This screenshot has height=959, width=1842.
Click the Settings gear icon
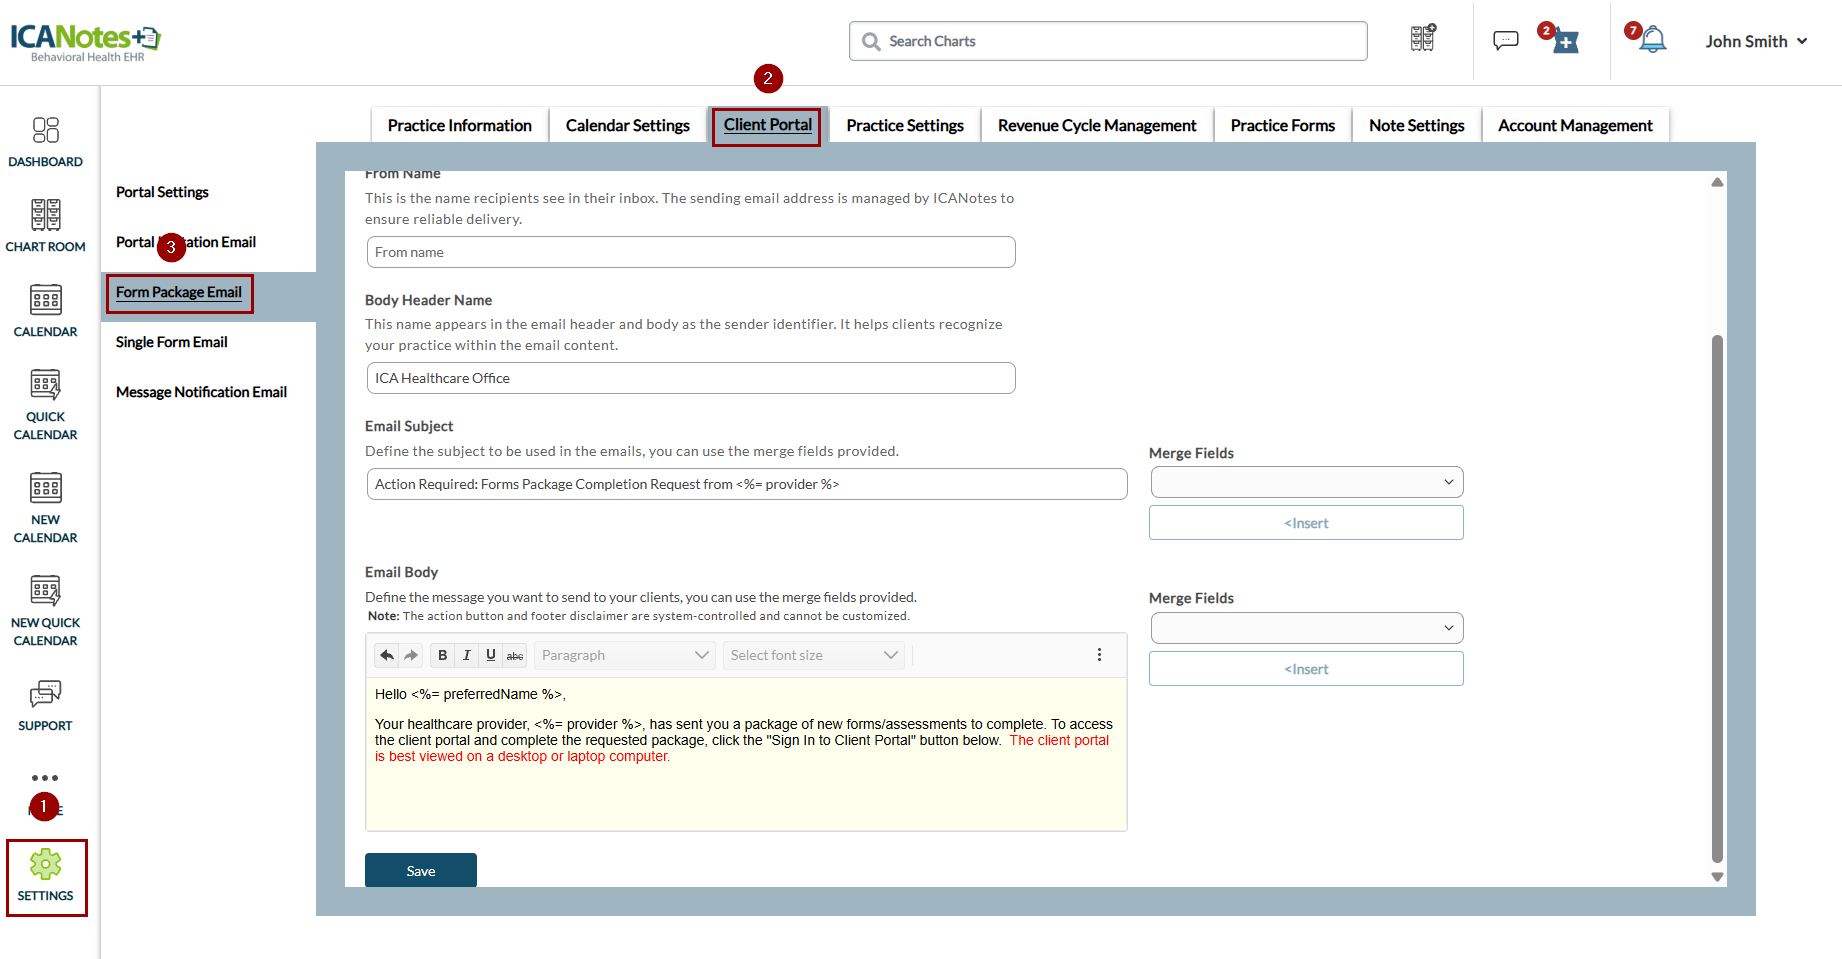45,865
